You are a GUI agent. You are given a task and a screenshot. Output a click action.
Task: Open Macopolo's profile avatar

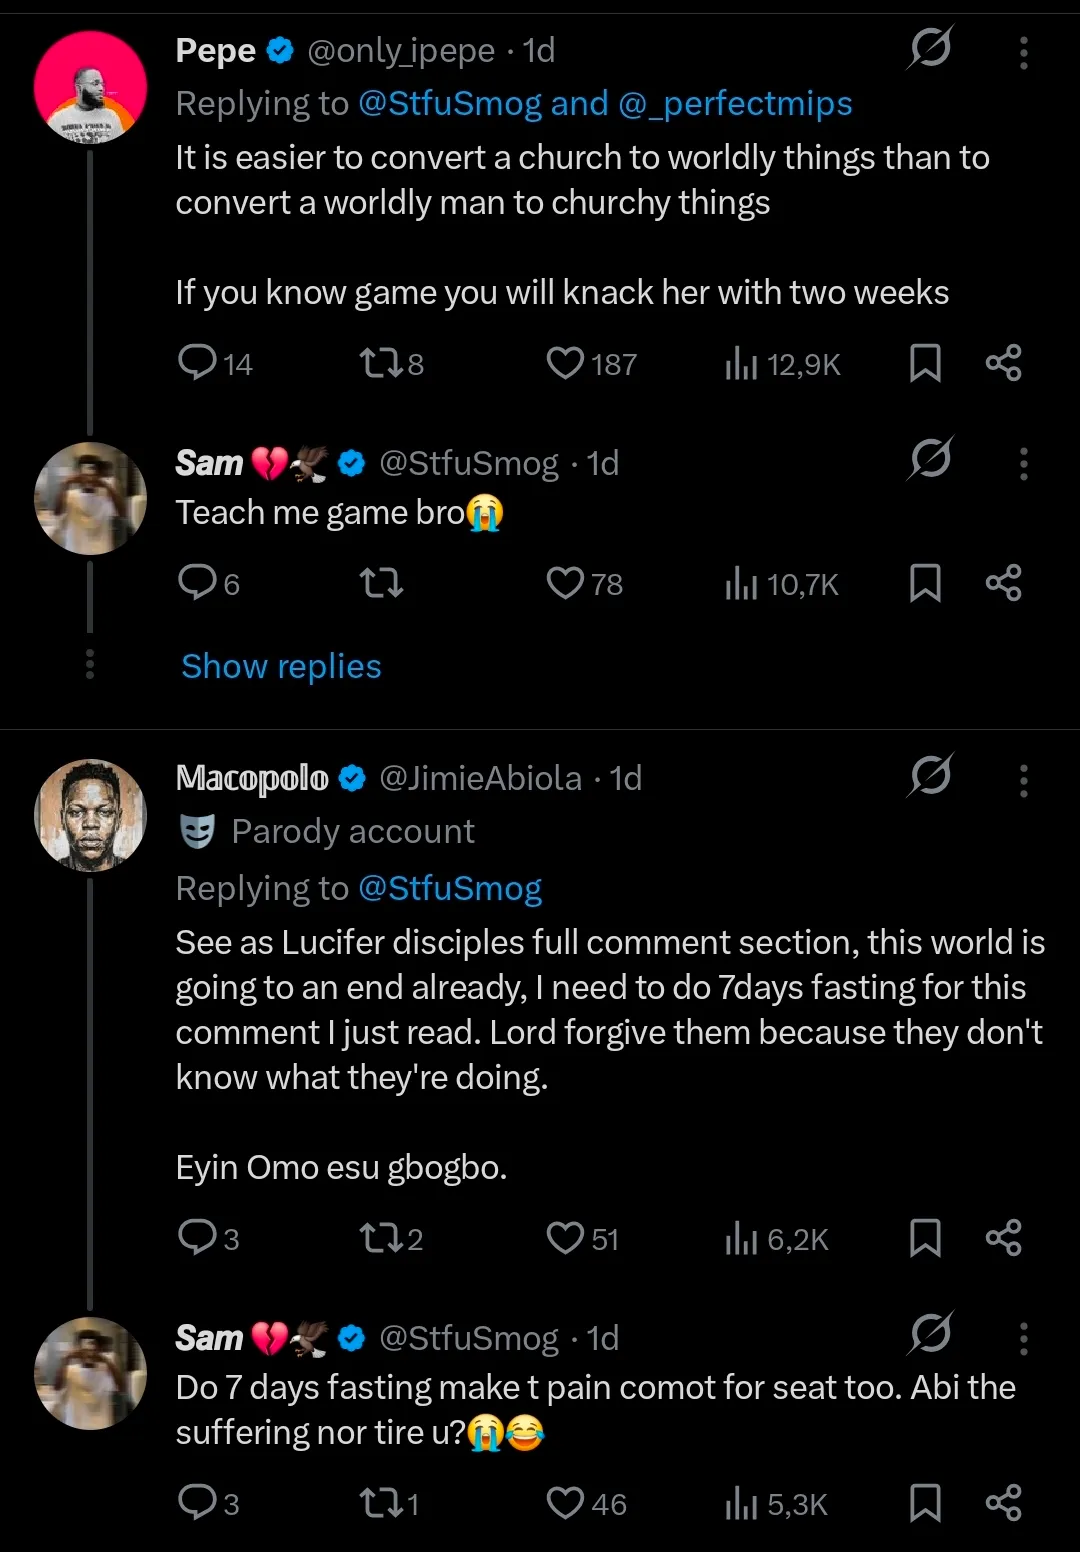(90, 815)
